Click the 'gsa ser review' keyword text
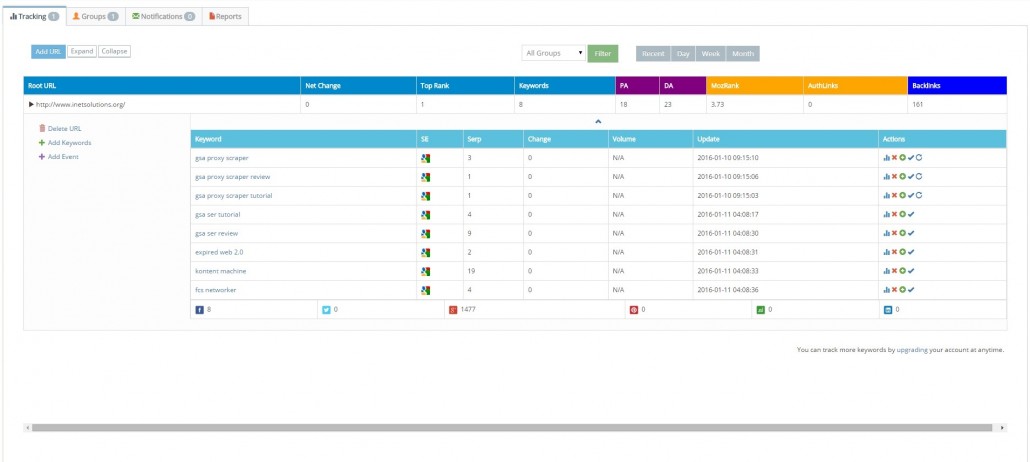The height and width of the screenshot is (462, 1030). coord(216,233)
